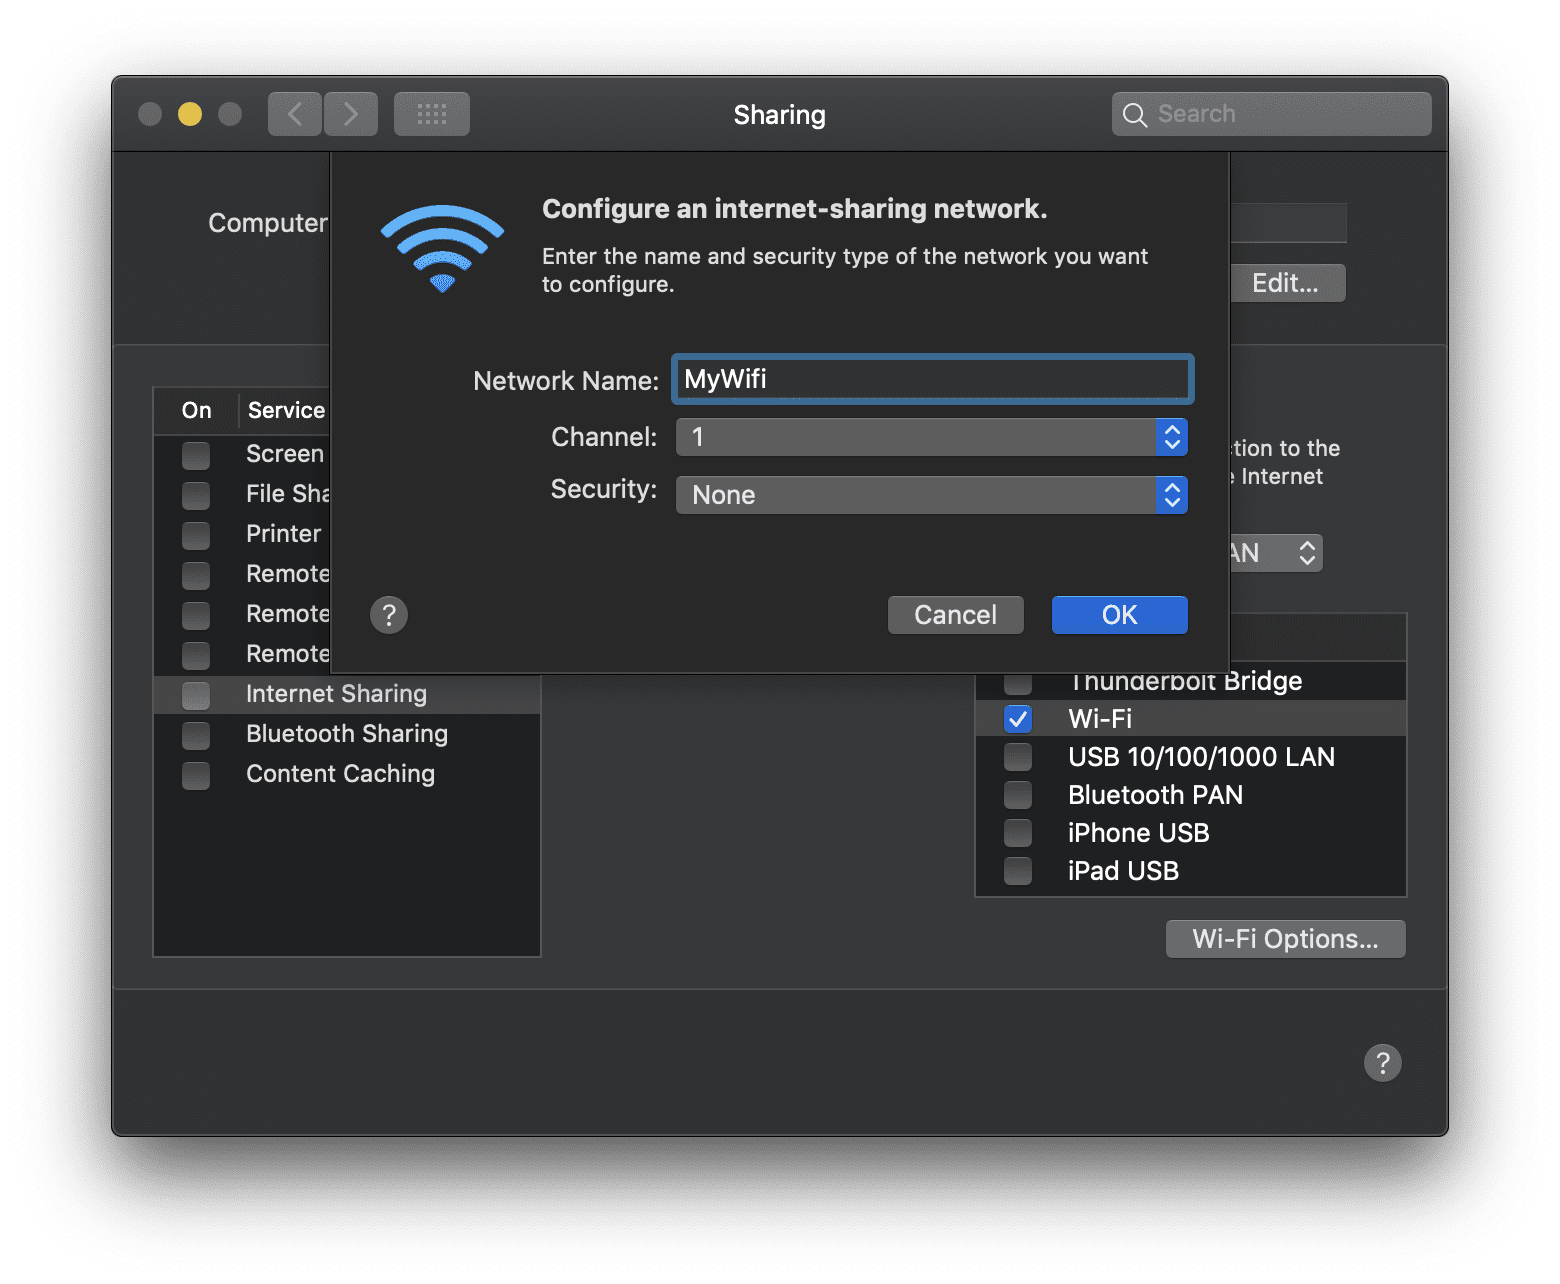
Task: Click the Channel stepper up arrow
Action: [1170, 430]
